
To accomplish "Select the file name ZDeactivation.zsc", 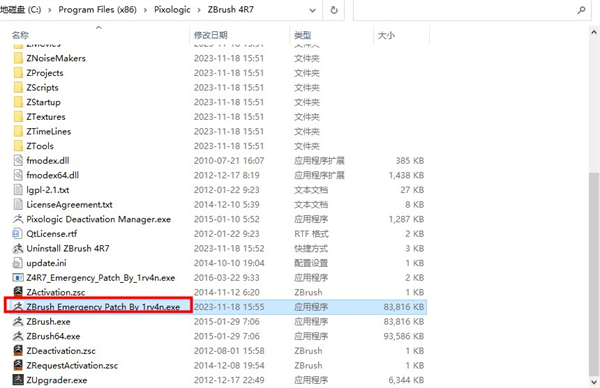I will click(x=61, y=351).
